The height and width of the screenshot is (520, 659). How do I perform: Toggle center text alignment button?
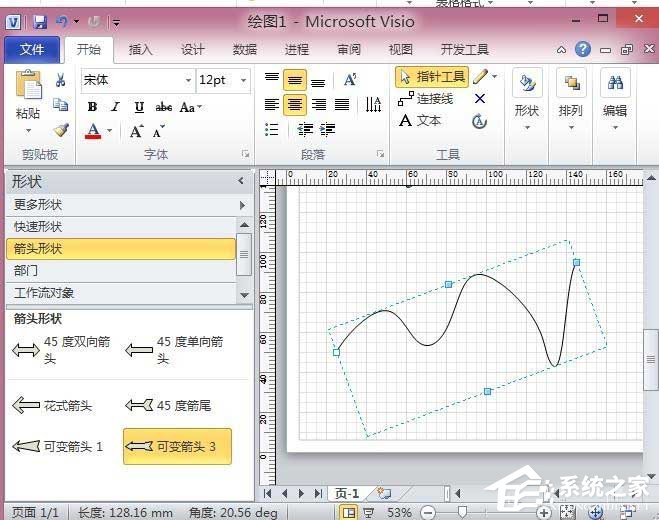point(295,105)
